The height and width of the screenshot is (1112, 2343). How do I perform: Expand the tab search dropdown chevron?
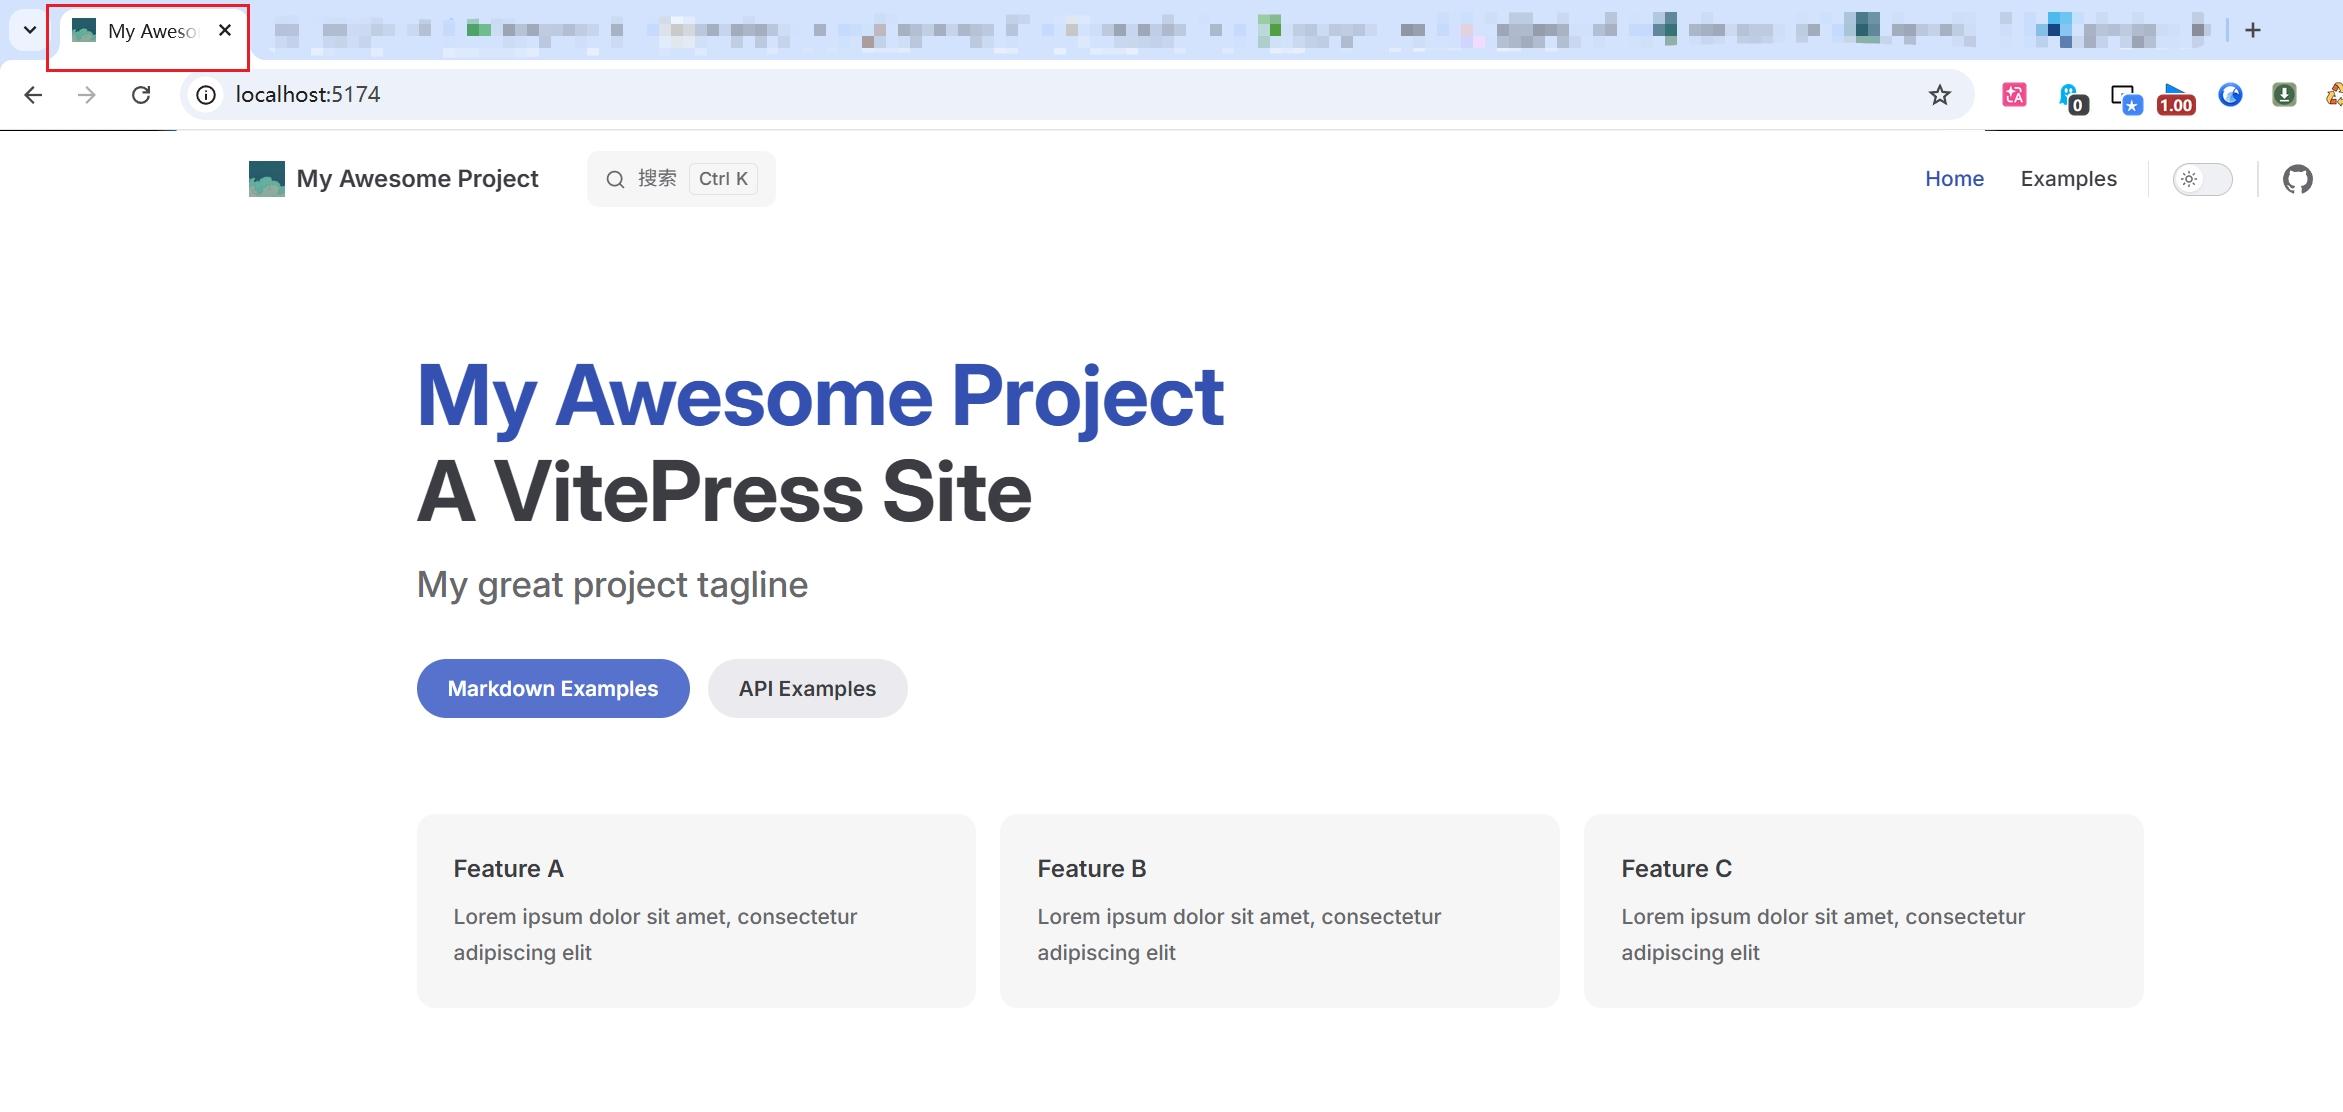[30, 30]
